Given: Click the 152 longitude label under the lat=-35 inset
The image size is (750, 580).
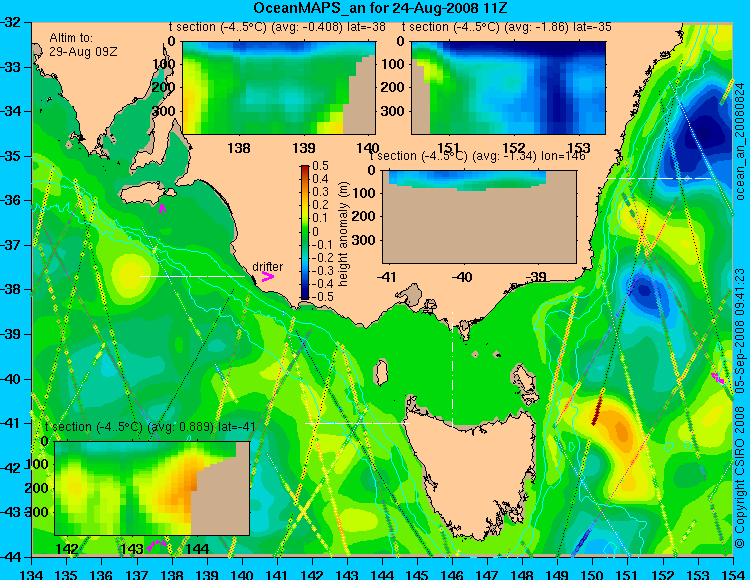Looking at the screenshot, I should tap(514, 147).
